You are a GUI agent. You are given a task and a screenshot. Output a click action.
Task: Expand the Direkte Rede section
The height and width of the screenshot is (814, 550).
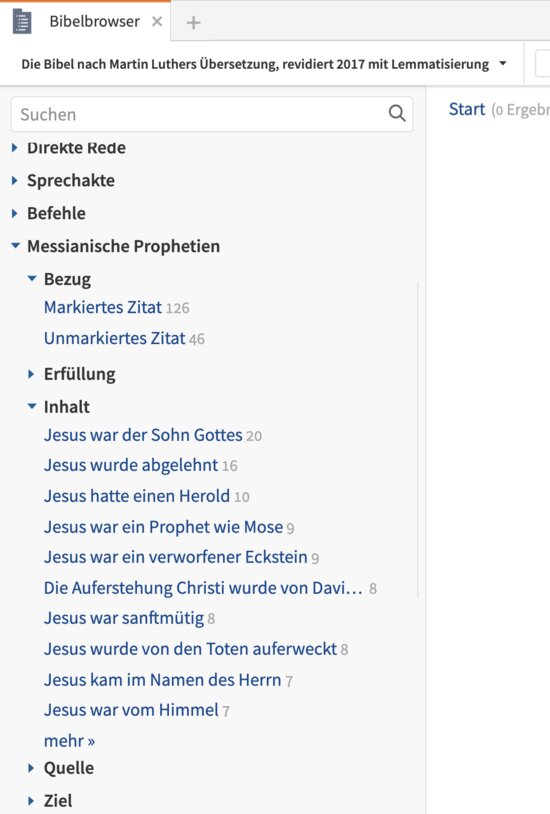pos(15,148)
